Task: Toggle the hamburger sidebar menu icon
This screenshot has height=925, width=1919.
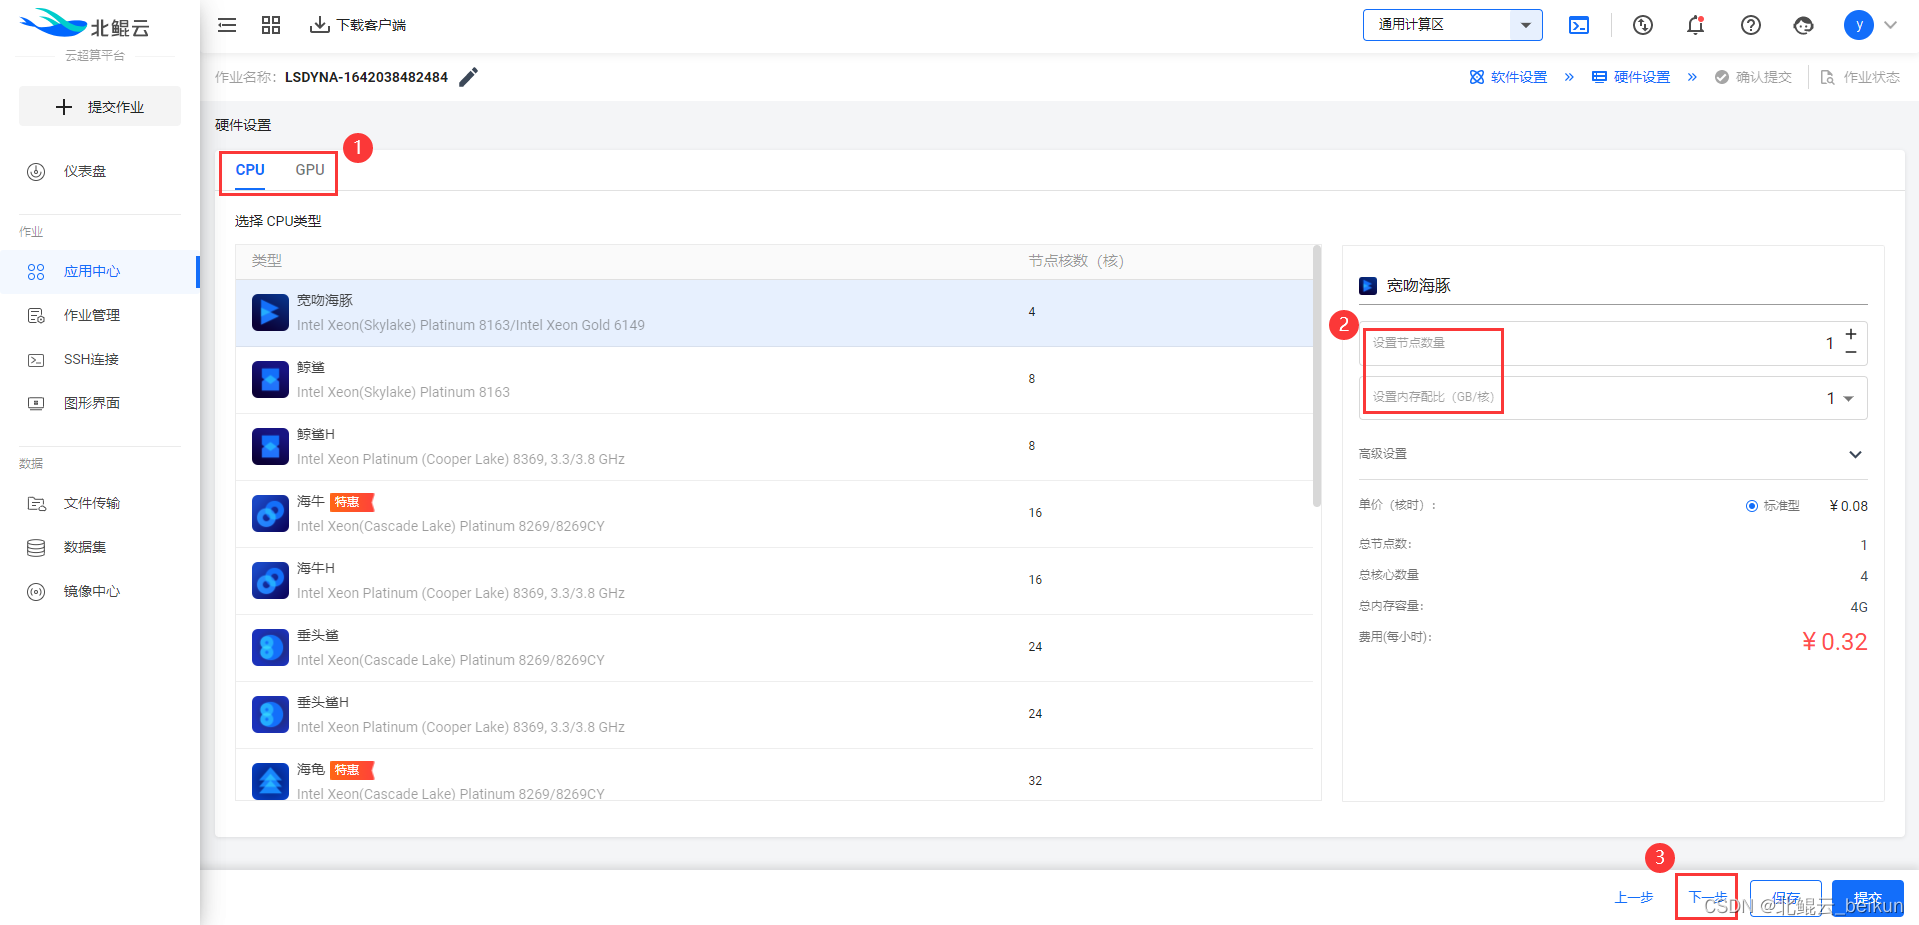Action: (x=227, y=25)
